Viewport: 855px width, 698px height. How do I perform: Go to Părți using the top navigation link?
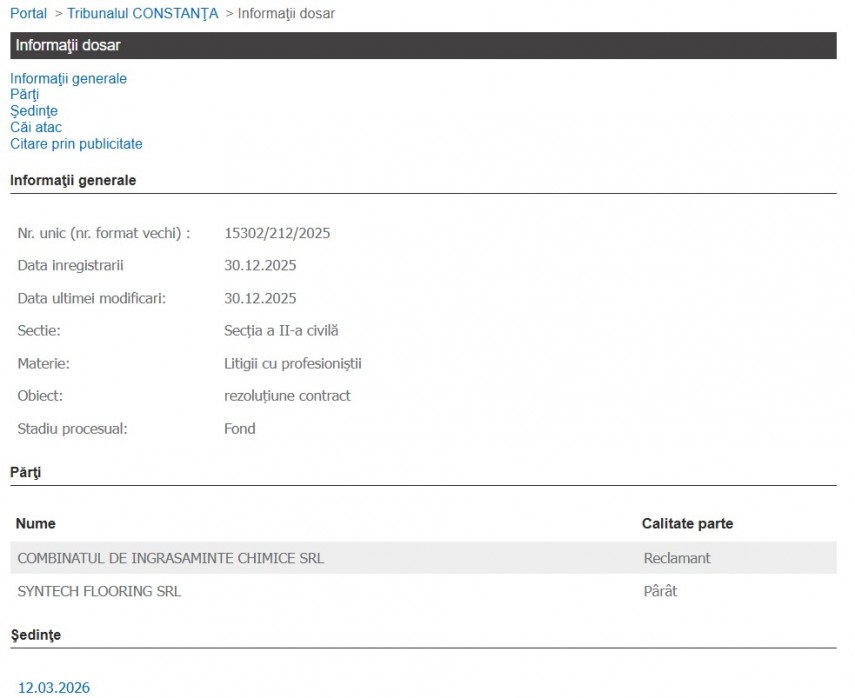point(24,94)
